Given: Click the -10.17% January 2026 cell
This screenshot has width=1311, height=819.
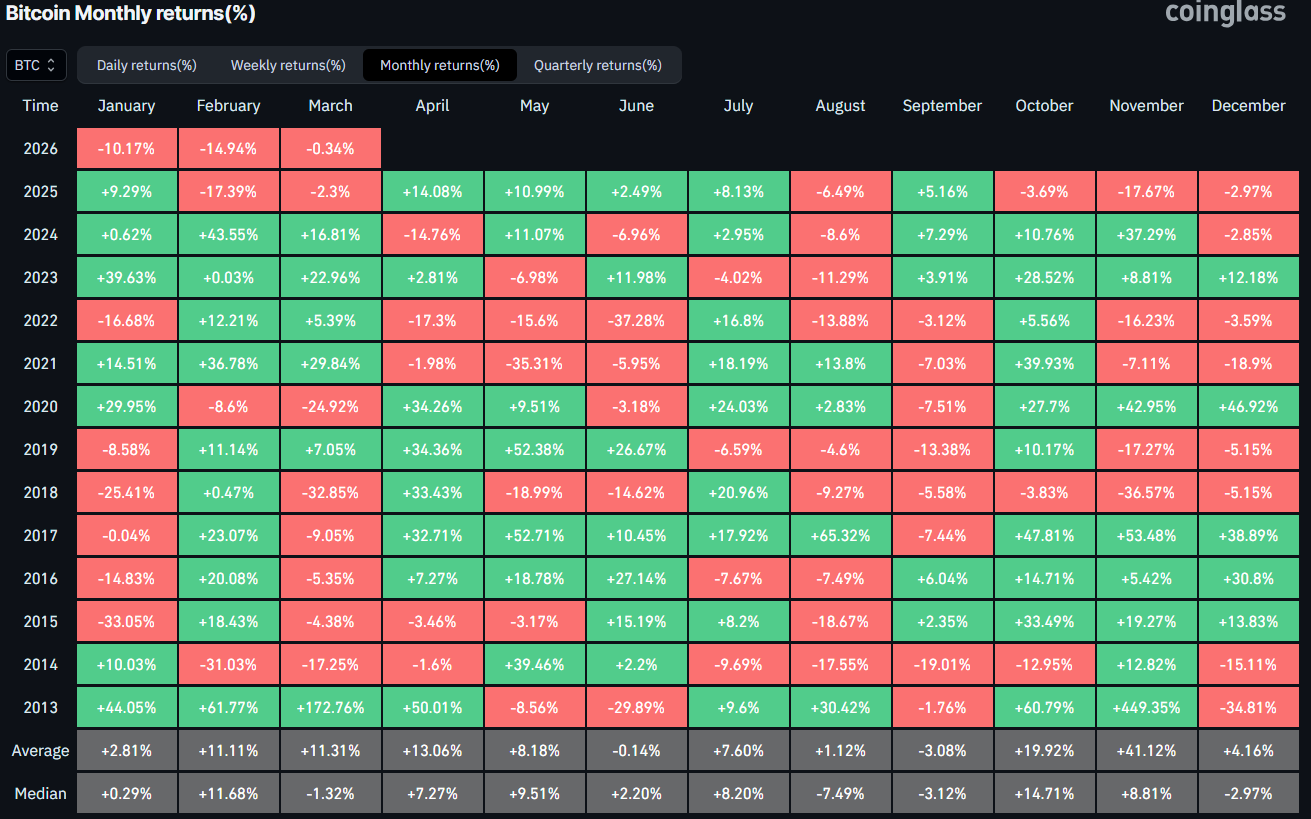Looking at the screenshot, I should pos(126,147).
